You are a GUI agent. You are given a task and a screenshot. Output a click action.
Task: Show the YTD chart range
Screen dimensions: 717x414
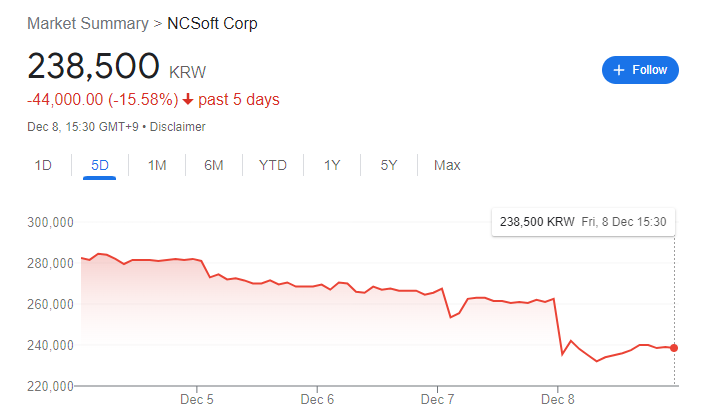[272, 165]
